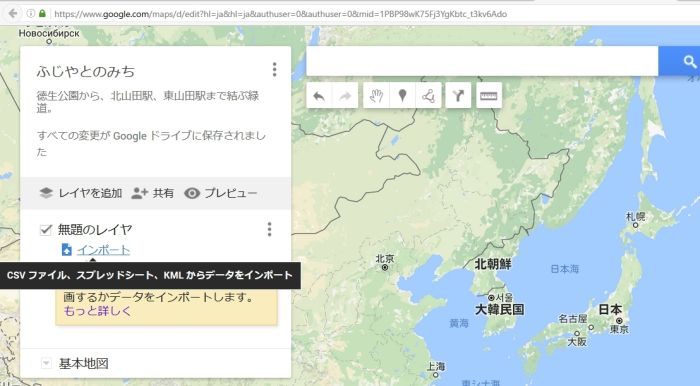This screenshot has width=700, height=386.
Task: Click 札幌 city label on map
Action: click(636, 216)
